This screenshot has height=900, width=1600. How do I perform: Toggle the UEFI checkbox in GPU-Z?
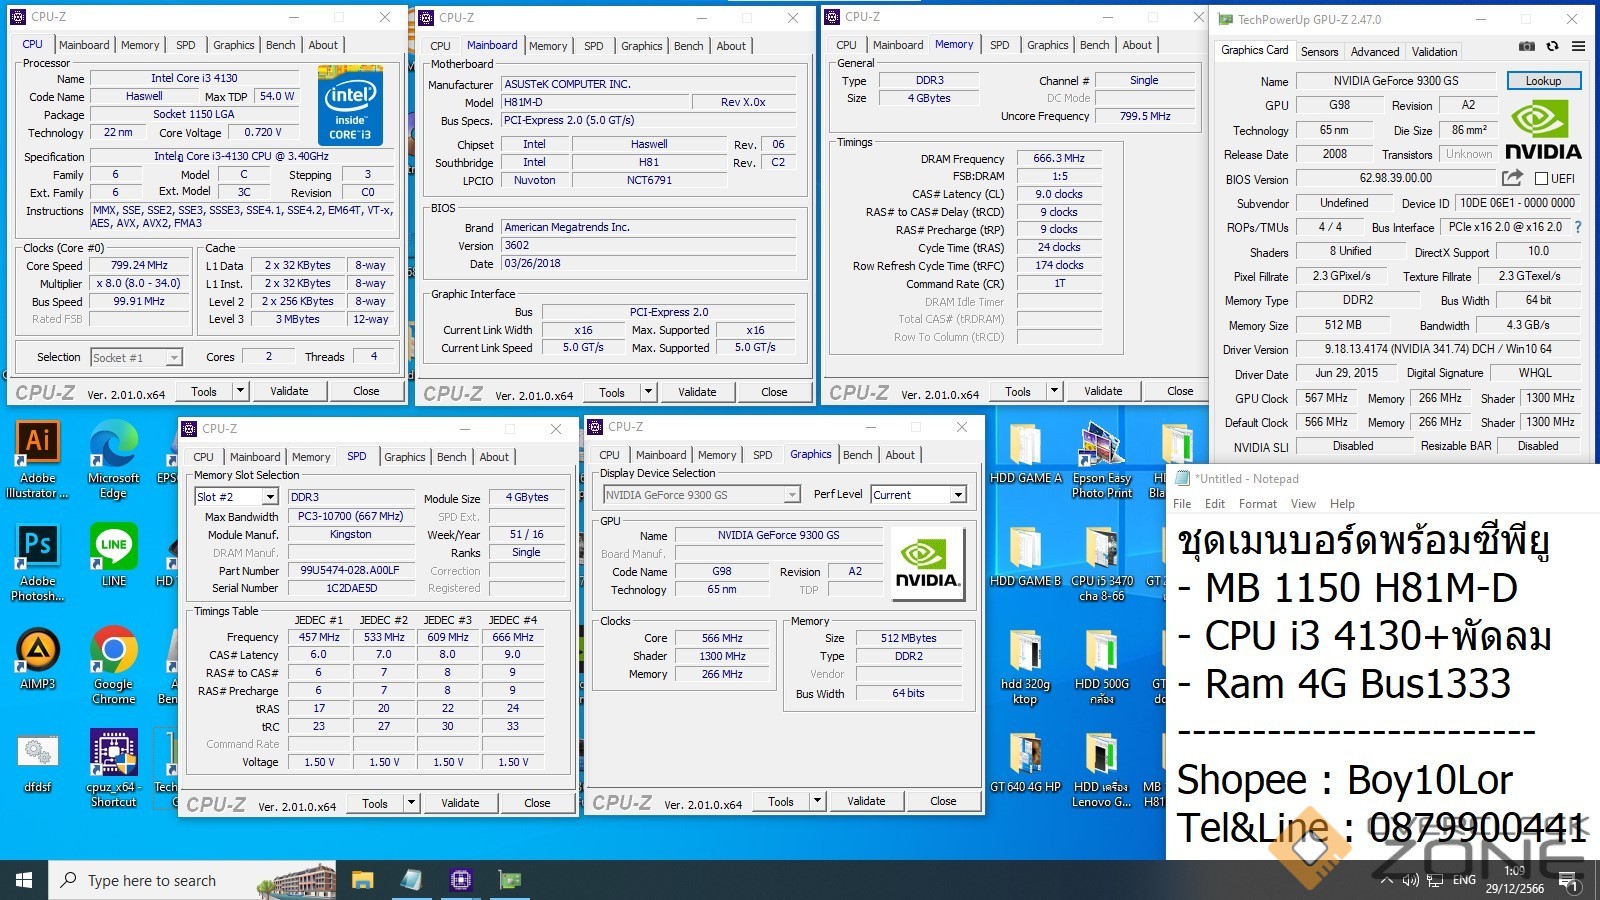pyautogui.click(x=1541, y=179)
